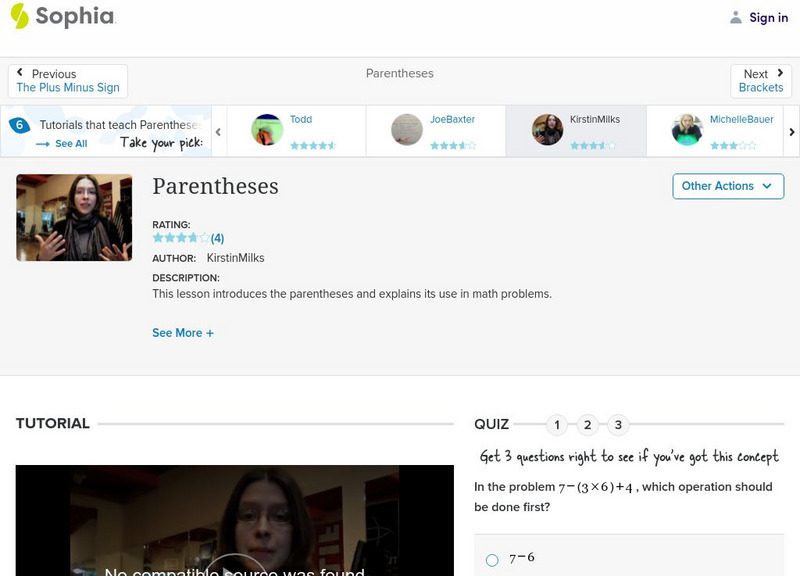Click the large Parentheses tutorial thumbnail
Screen dimensions: 800x576
coord(74,218)
